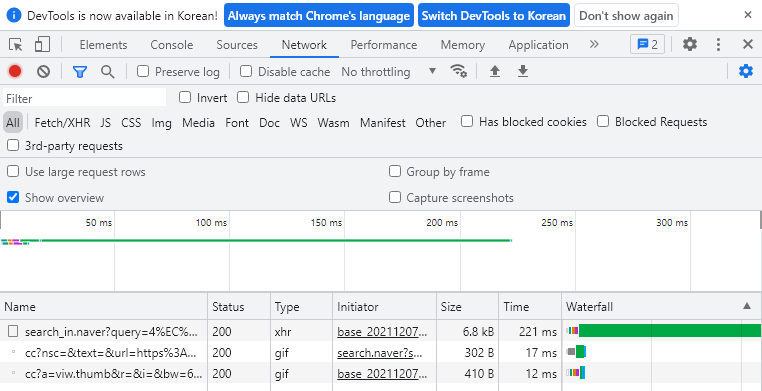The width and height of the screenshot is (762, 391).
Task: Open the 2 issues badge
Action: click(647, 45)
